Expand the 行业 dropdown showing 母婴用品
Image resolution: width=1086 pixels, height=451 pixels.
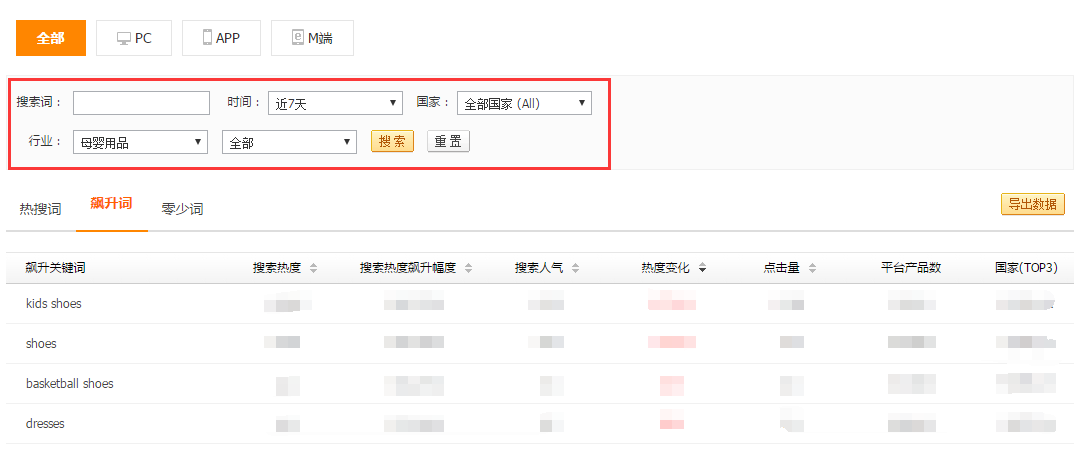tap(140, 142)
